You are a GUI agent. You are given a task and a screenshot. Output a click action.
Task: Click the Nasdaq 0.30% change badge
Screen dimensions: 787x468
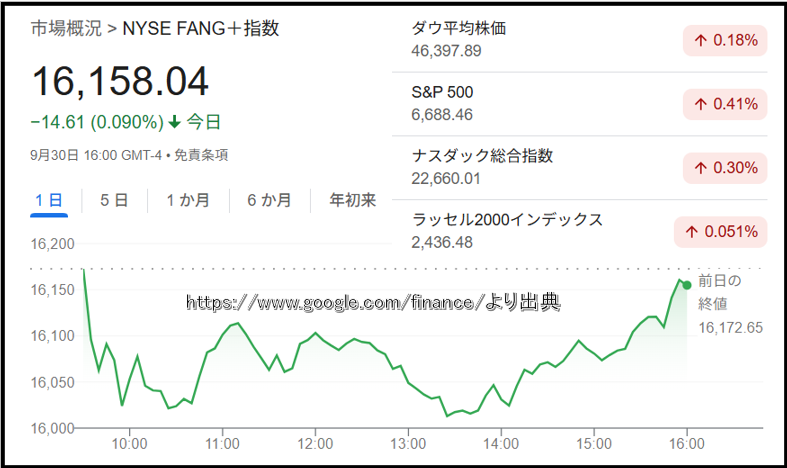[x=724, y=167]
